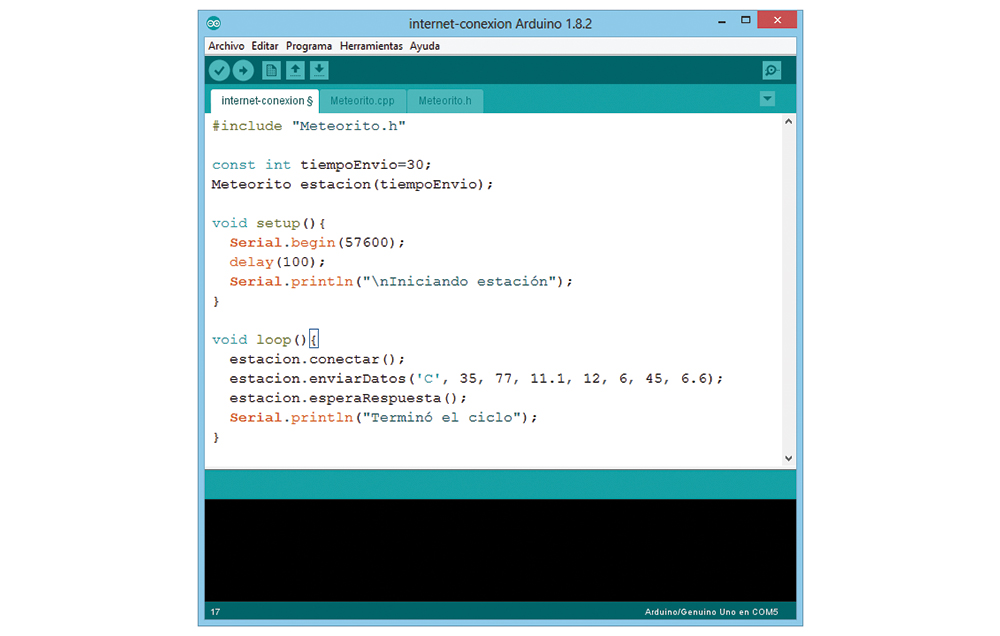Switch to the Meteorito.h tab
This screenshot has height=636, width=1000.
click(445, 101)
